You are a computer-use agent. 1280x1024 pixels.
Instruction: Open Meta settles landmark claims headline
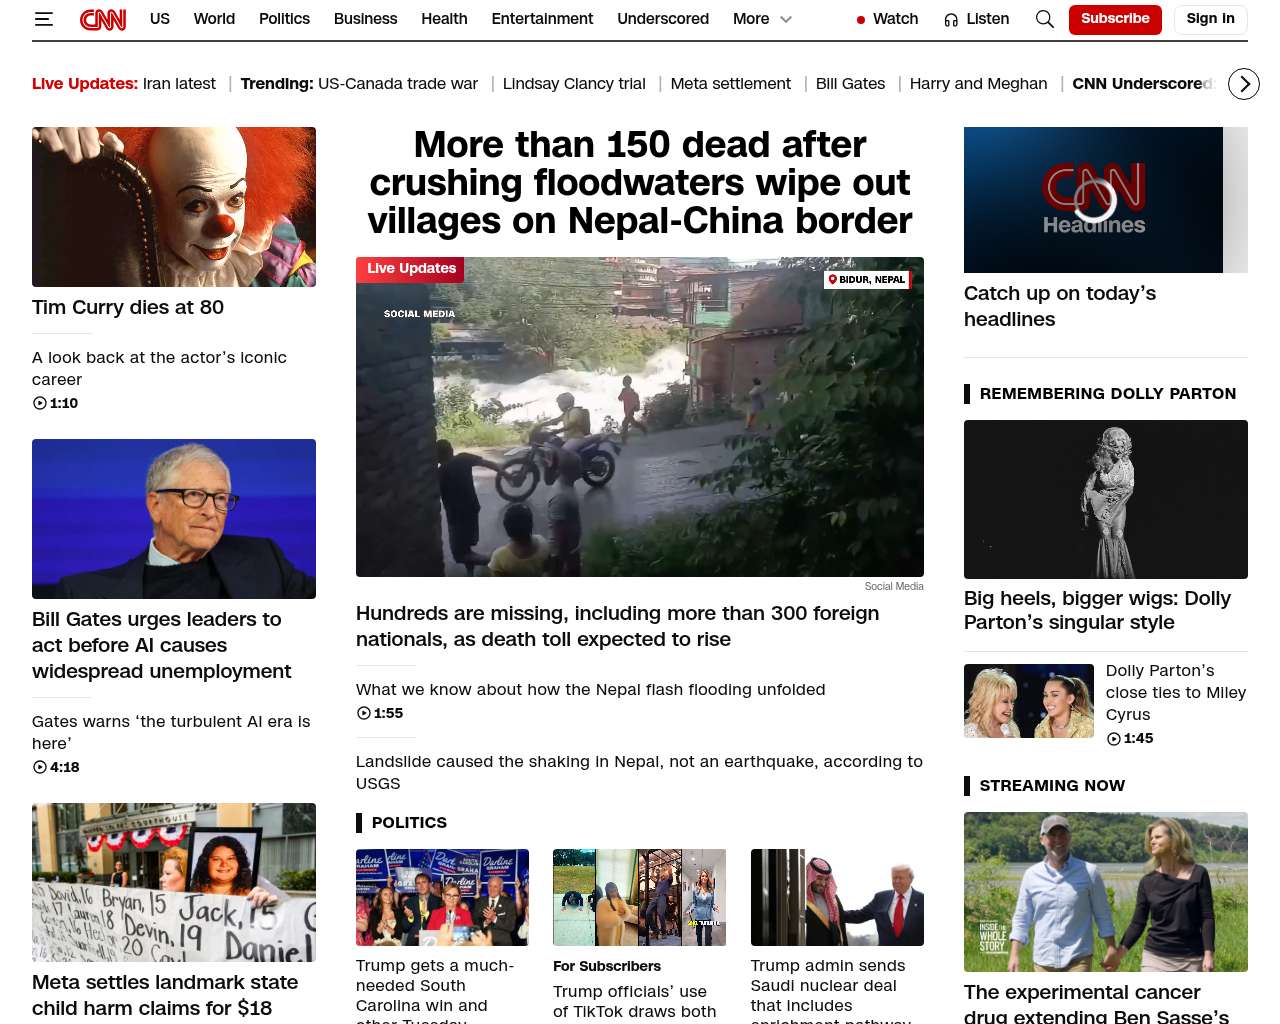(x=165, y=996)
